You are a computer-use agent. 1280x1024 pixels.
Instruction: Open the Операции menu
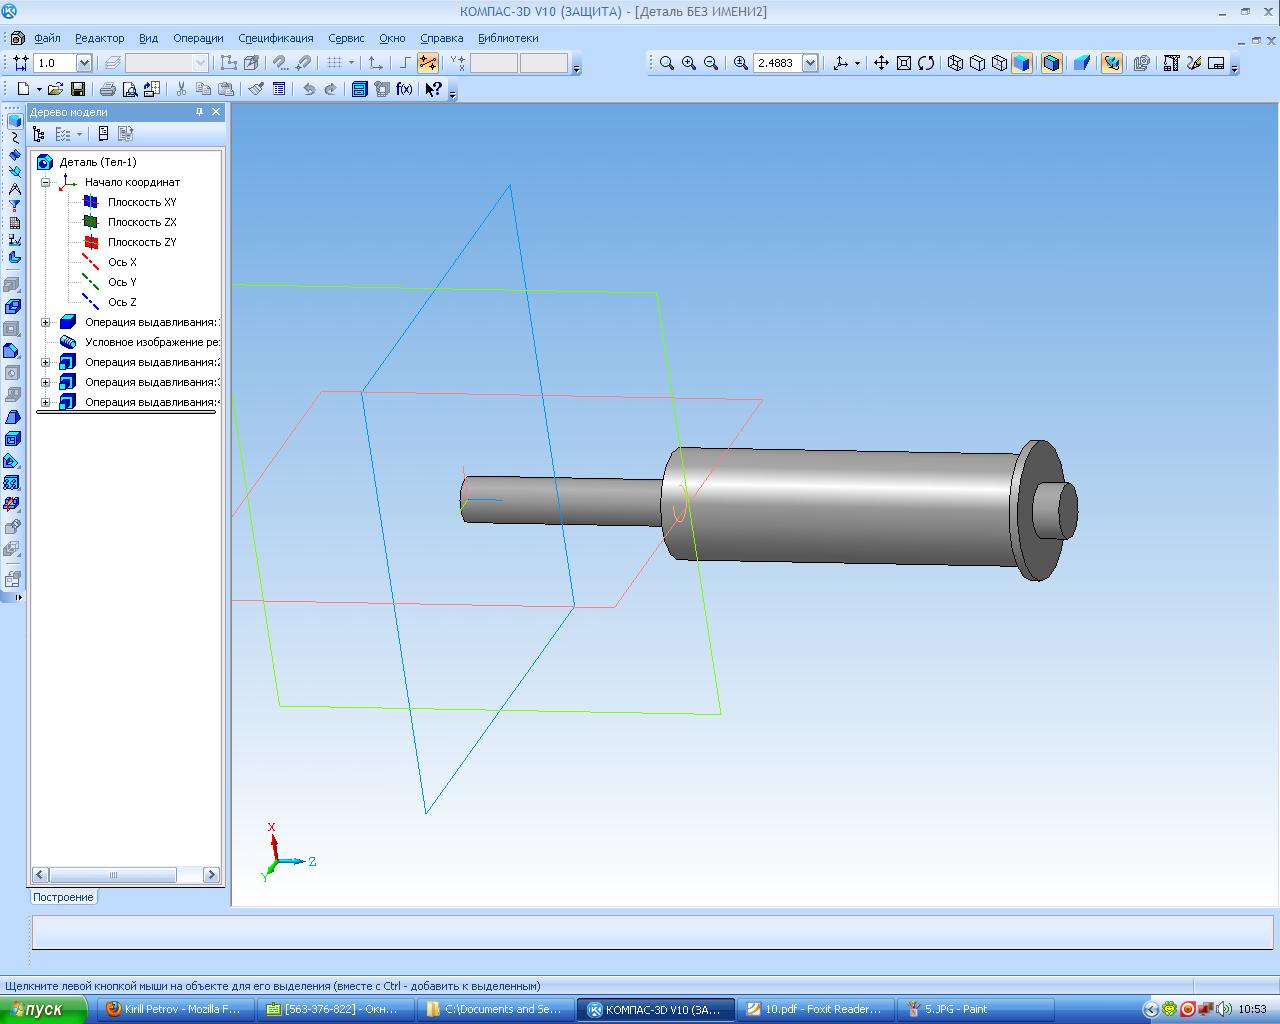198,38
